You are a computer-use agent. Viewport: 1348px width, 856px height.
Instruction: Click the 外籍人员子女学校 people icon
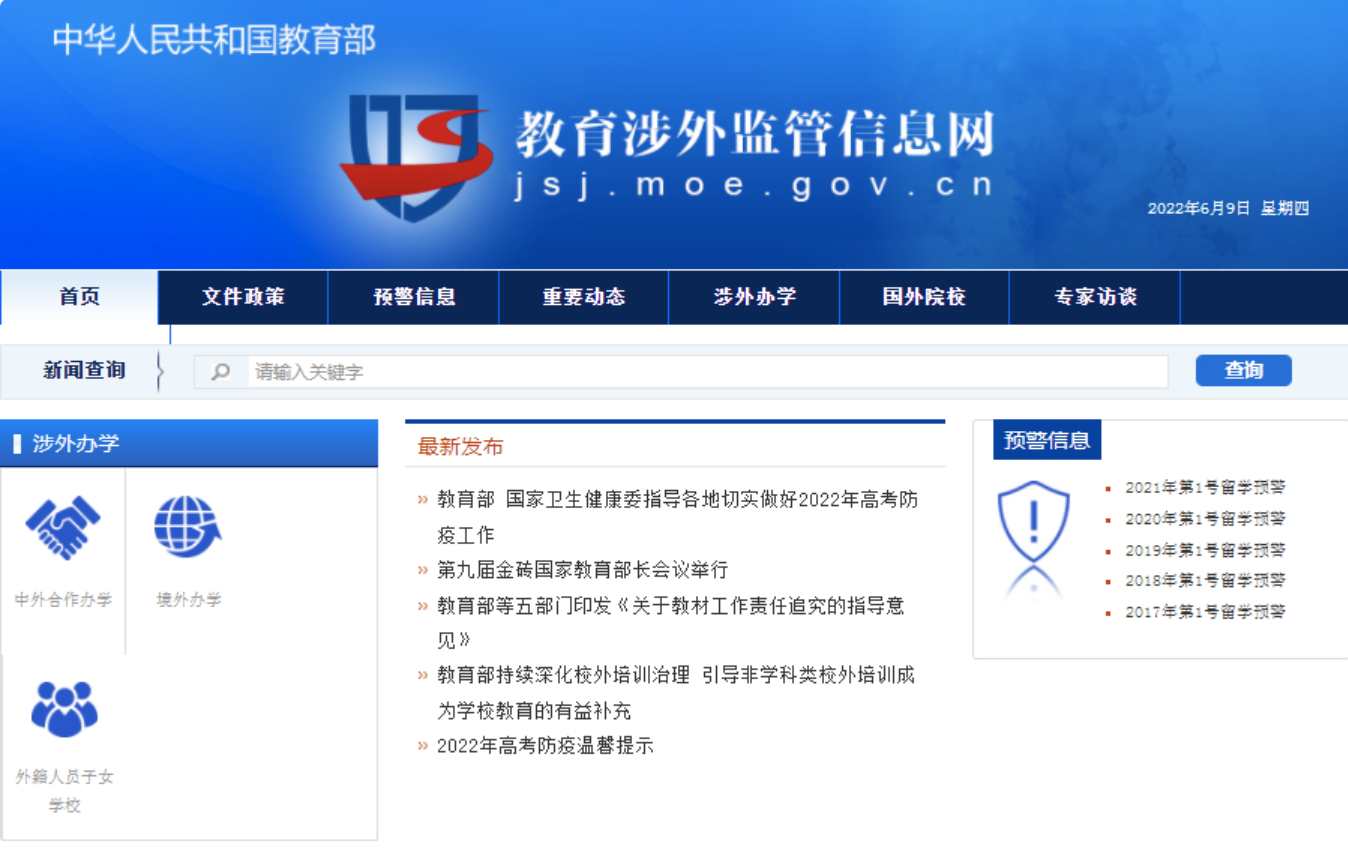pos(64,709)
